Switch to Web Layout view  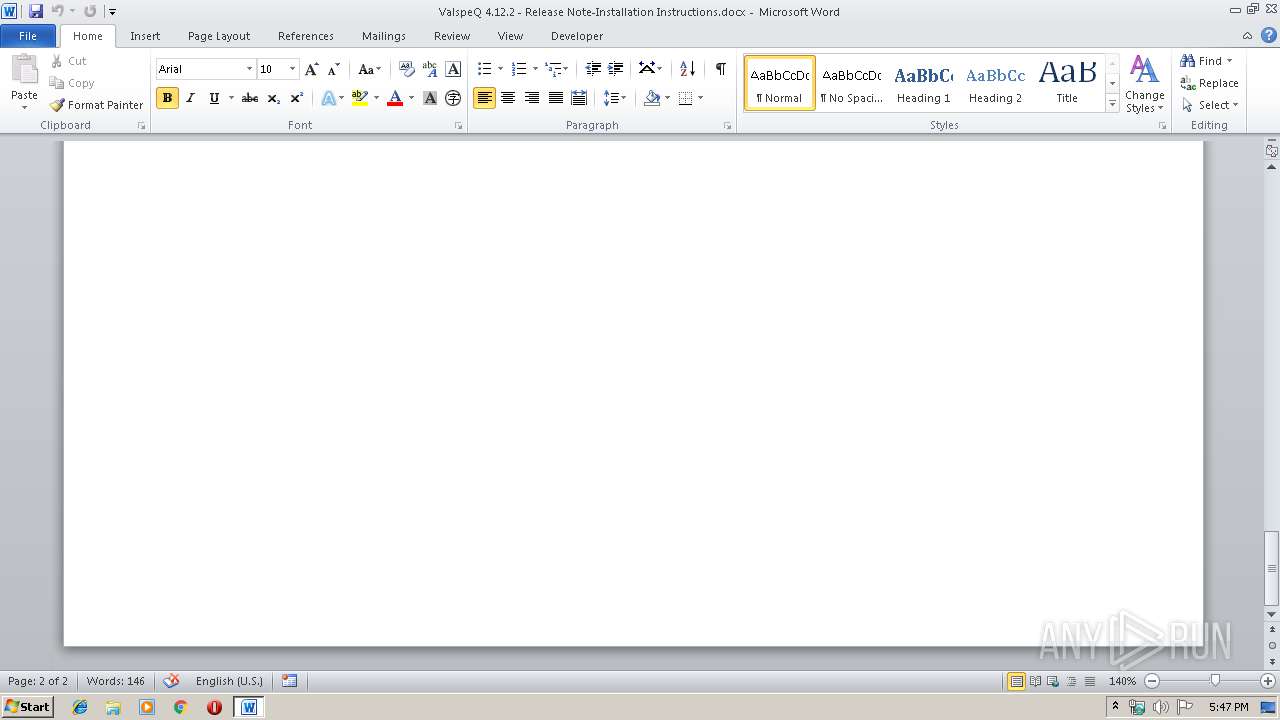[1053, 681]
